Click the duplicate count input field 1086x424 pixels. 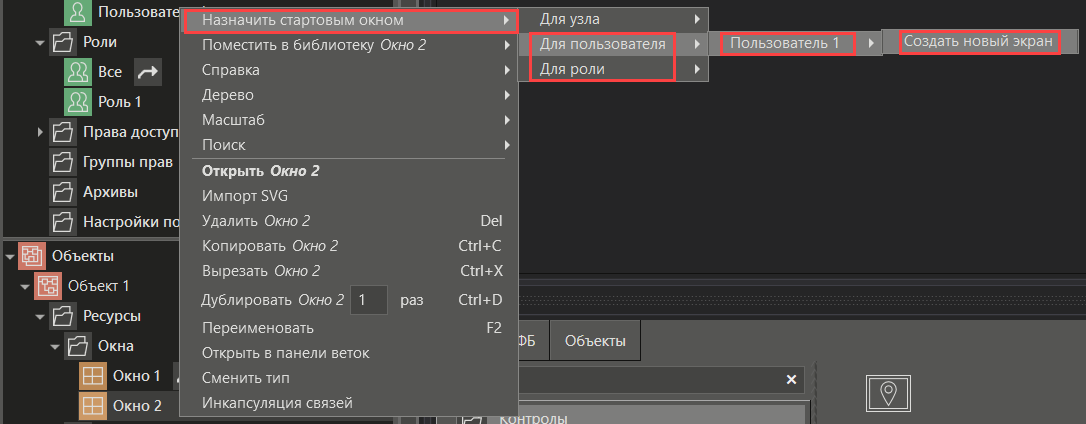pos(369,300)
